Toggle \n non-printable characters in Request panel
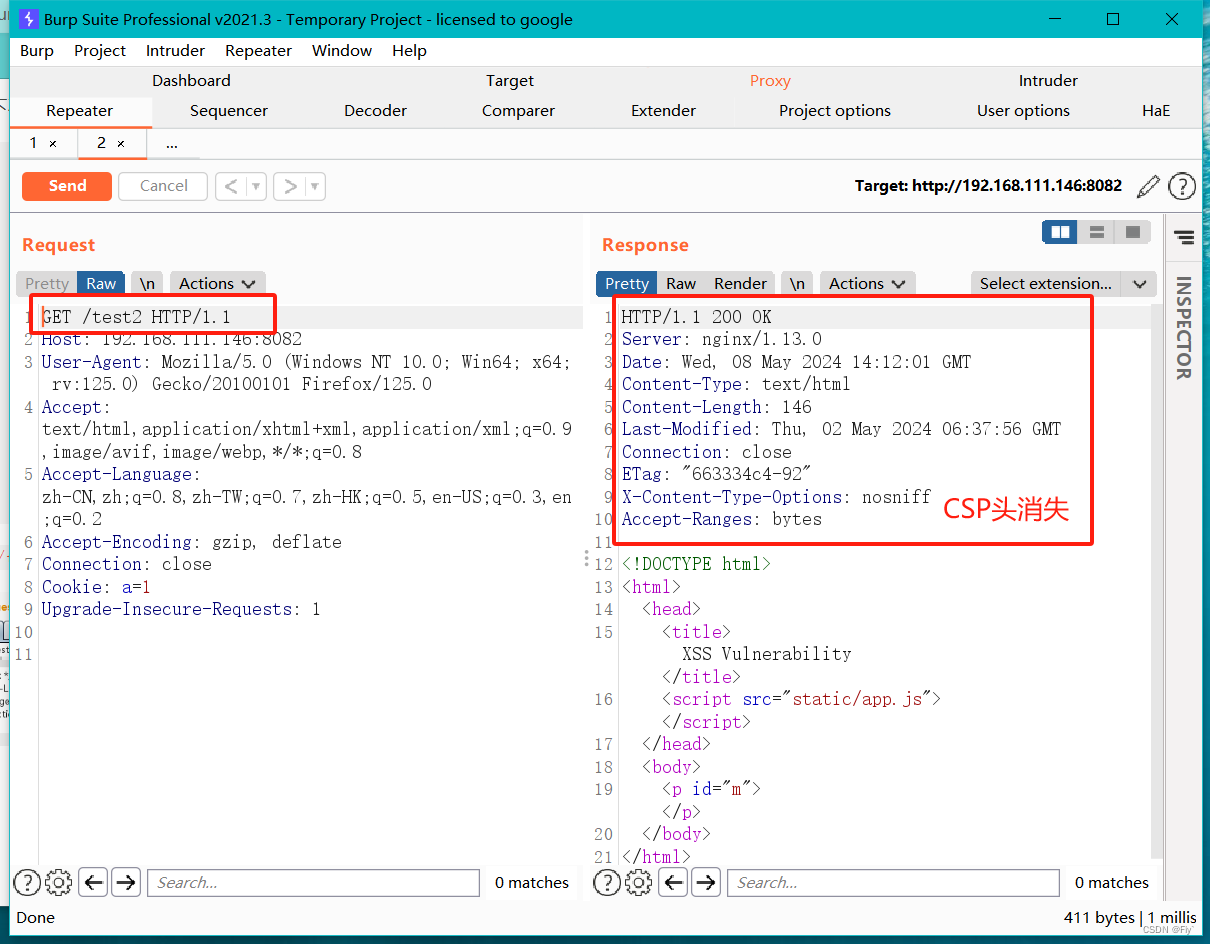This screenshot has width=1210, height=944. coord(147,283)
